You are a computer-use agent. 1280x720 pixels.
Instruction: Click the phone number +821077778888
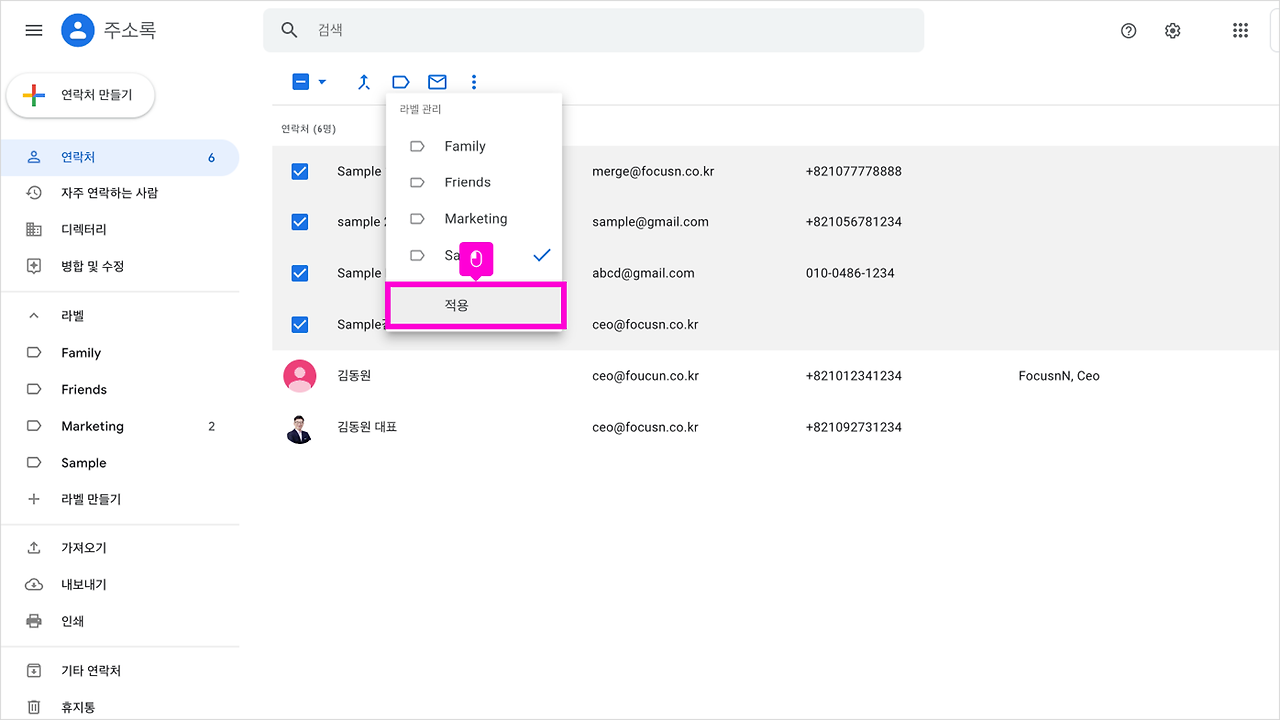(854, 171)
